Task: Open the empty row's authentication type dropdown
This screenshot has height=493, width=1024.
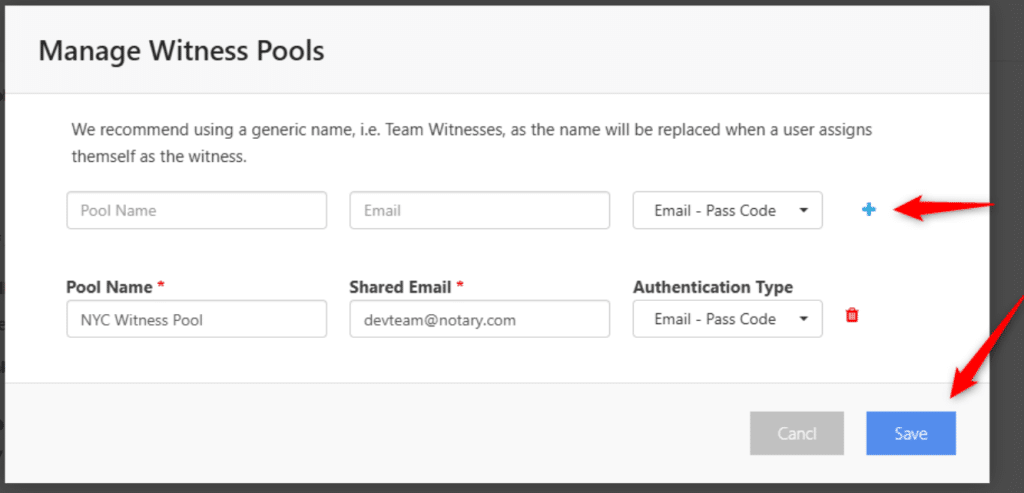Action: coord(728,210)
